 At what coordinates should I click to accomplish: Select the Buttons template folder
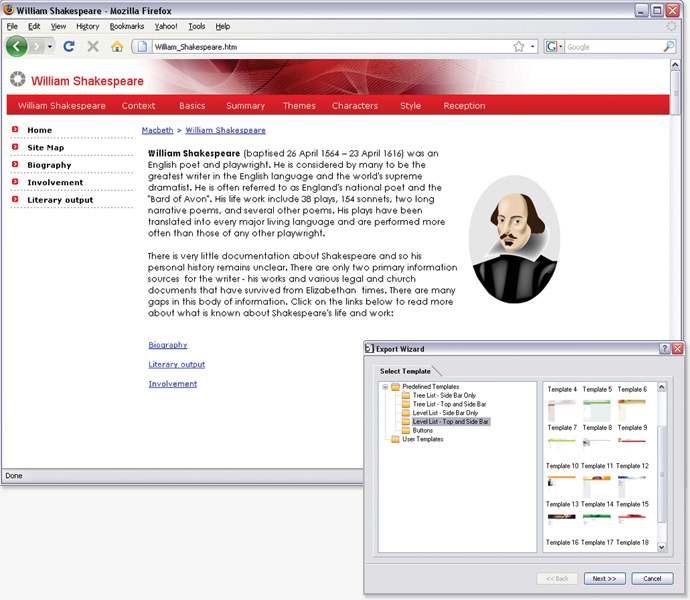(422, 430)
